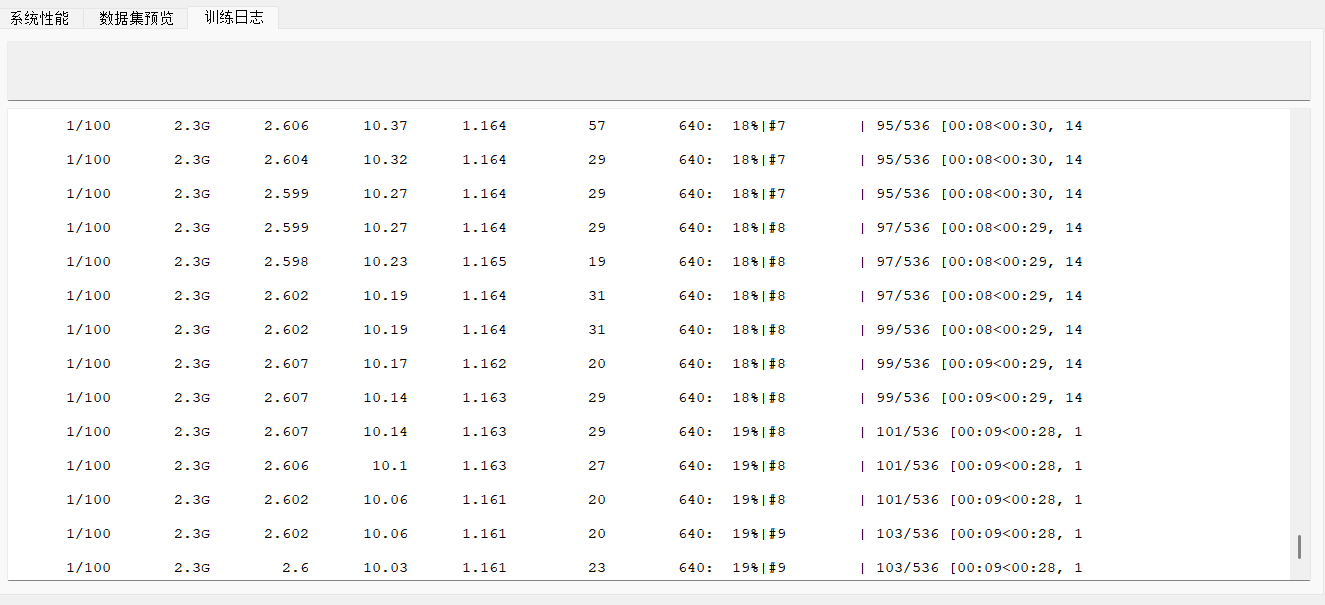Click 2.3G in the row with 10.32
This screenshot has width=1325, height=605.
[192, 160]
